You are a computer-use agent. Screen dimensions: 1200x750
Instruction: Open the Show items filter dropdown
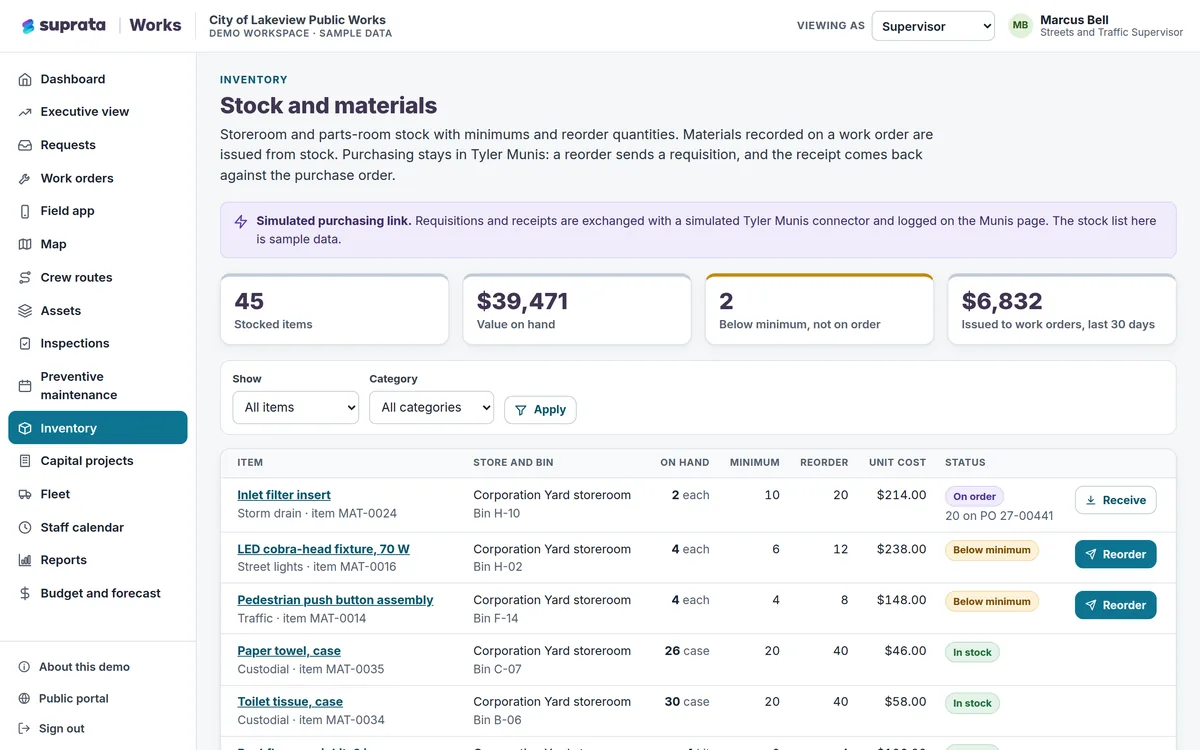tap(296, 407)
